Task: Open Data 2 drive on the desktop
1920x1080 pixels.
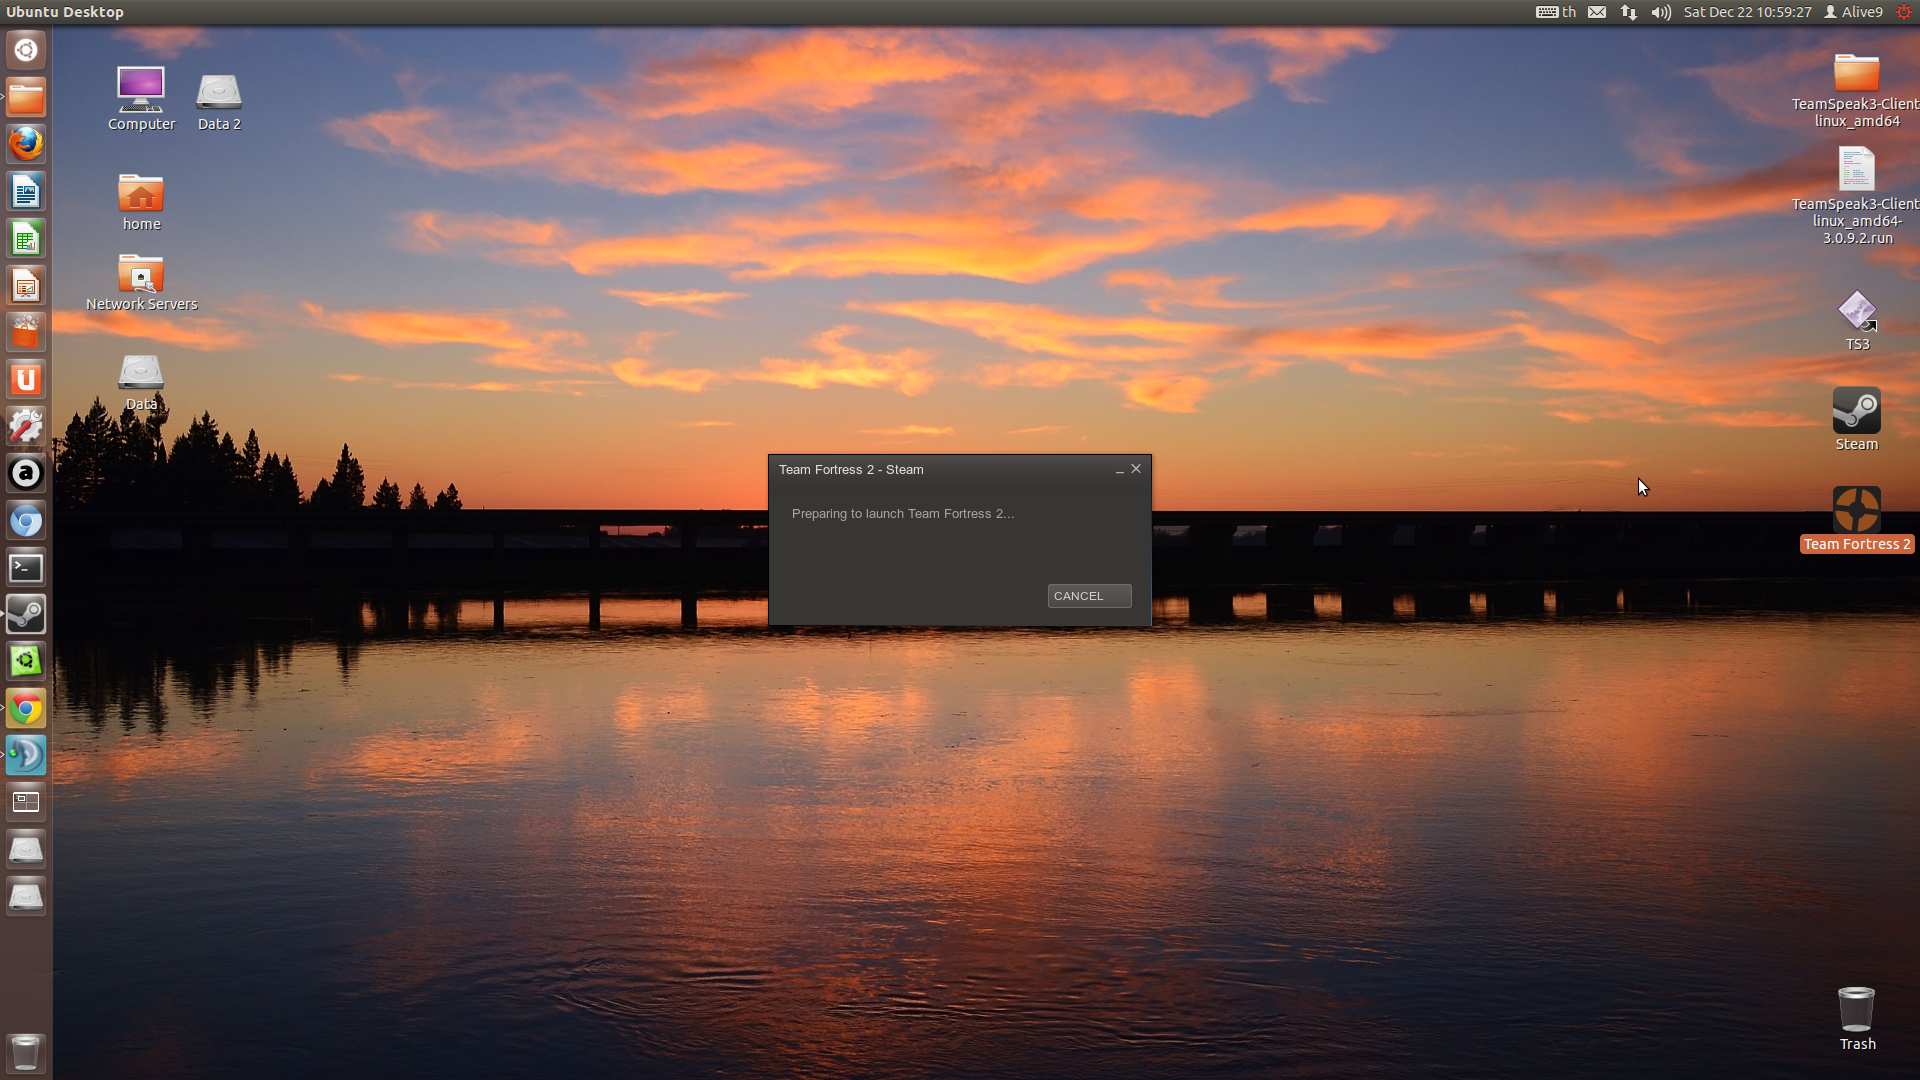Action: click(219, 92)
